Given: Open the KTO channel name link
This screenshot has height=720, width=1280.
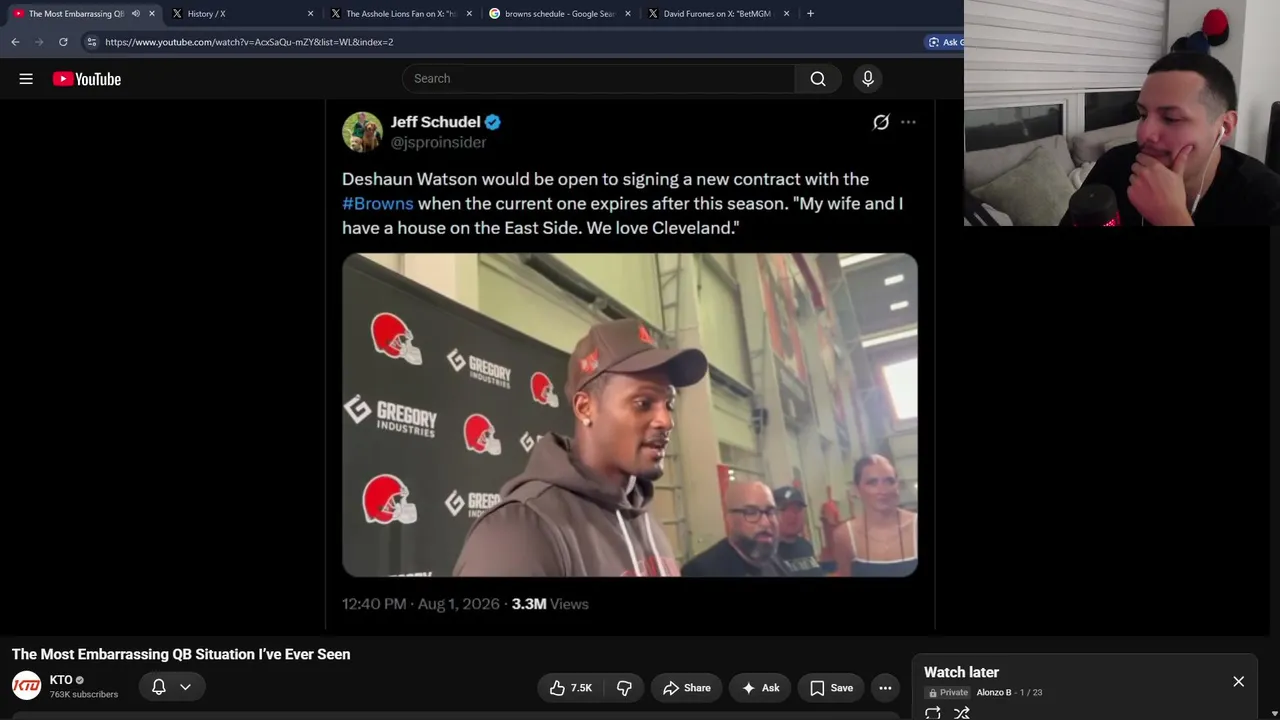Looking at the screenshot, I should point(61,680).
